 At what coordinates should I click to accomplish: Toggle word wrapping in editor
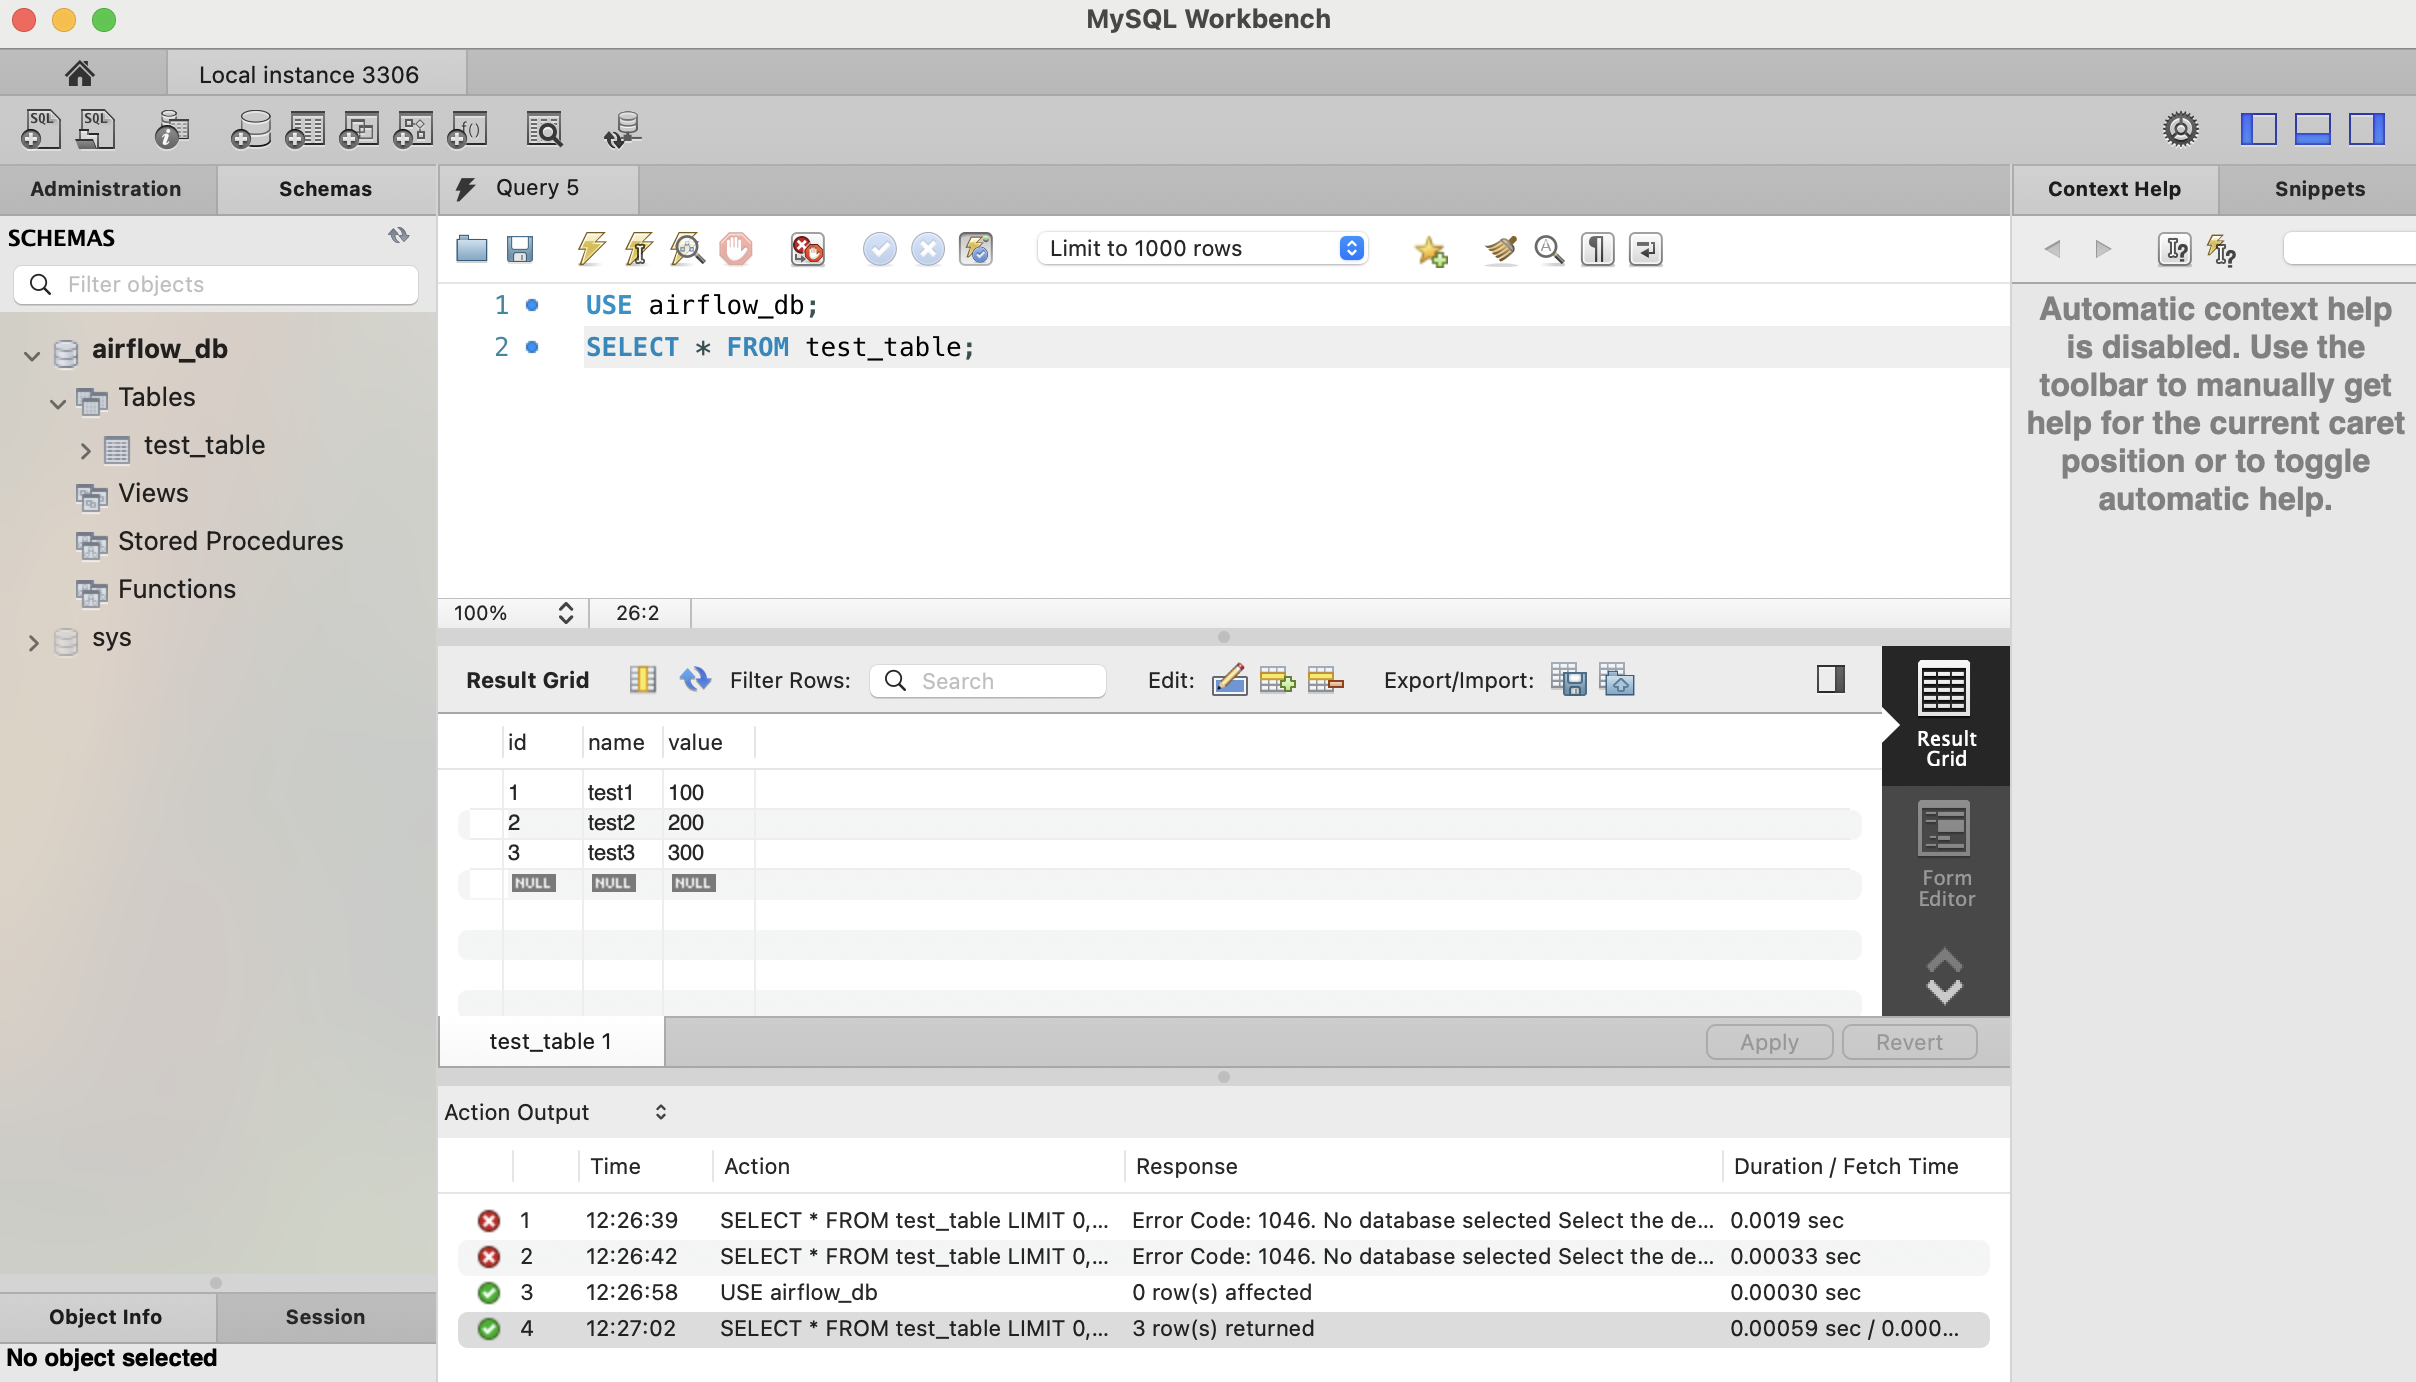pyautogui.click(x=1645, y=249)
